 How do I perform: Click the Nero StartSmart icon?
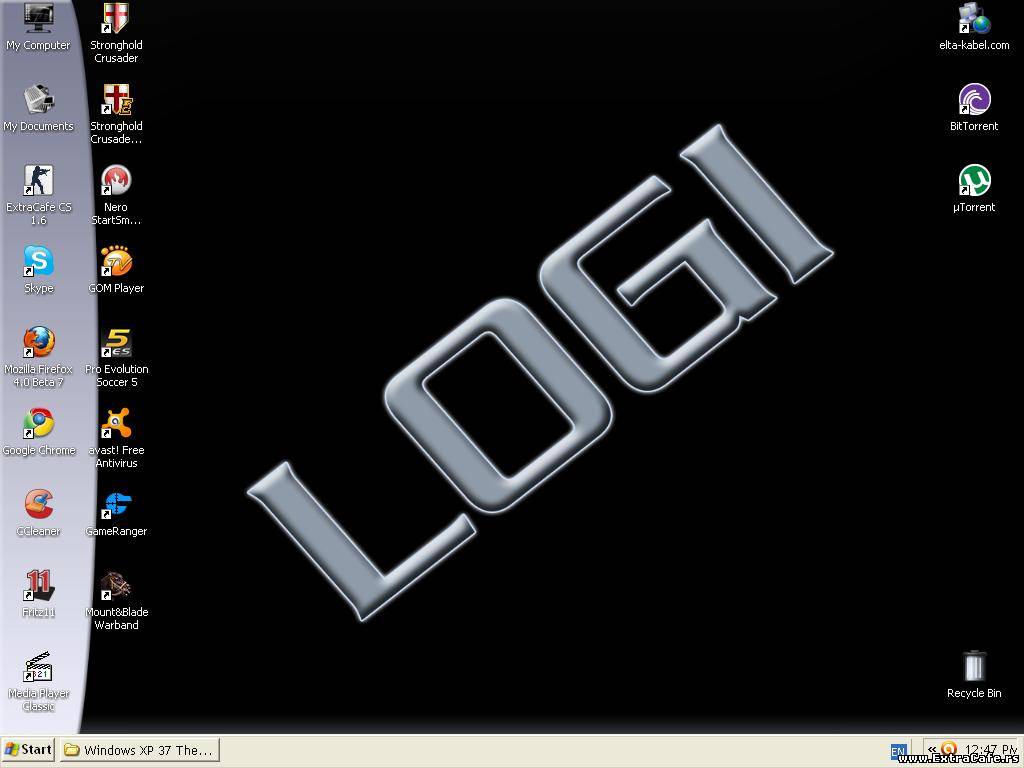click(x=116, y=181)
